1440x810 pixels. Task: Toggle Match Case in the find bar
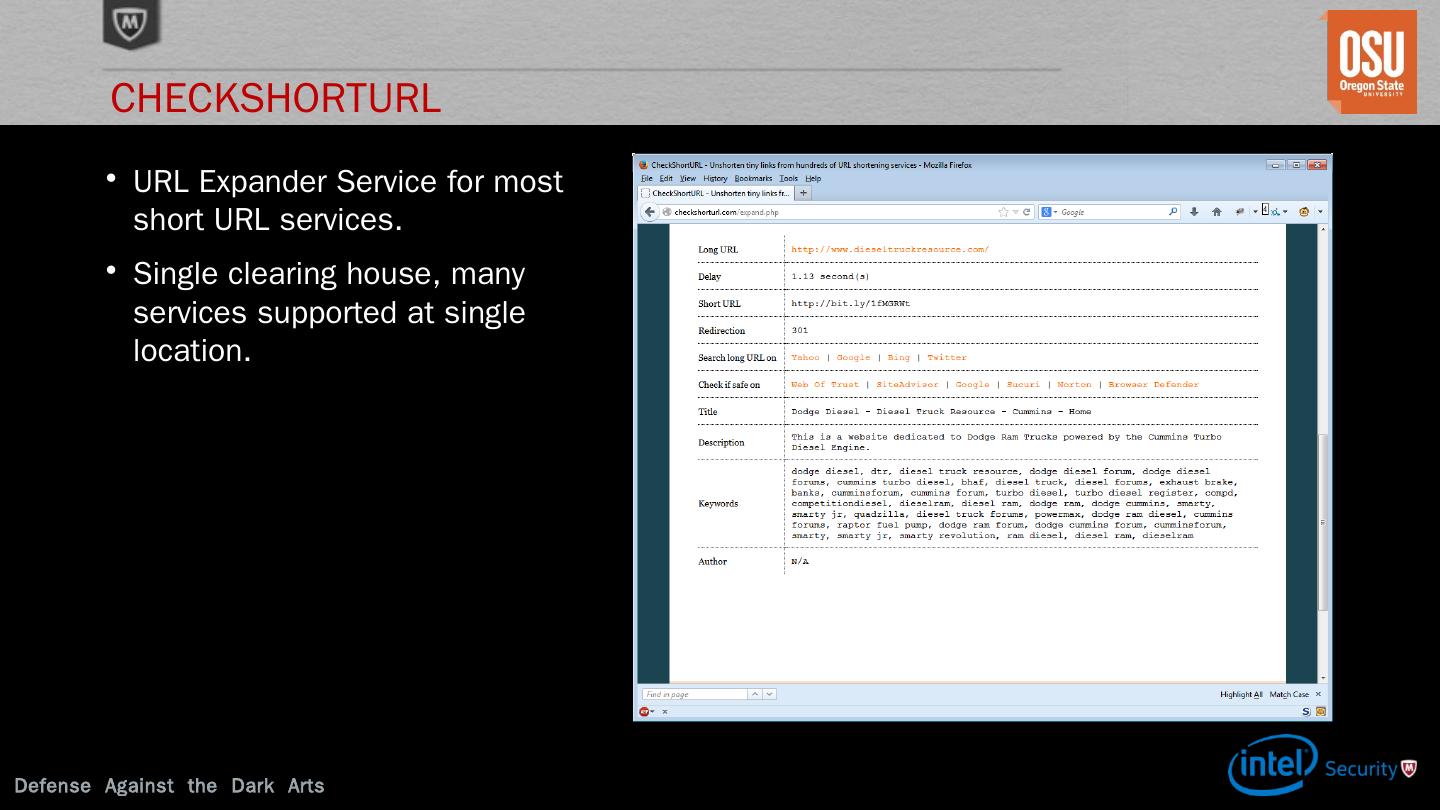pyautogui.click(x=1289, y=694)
